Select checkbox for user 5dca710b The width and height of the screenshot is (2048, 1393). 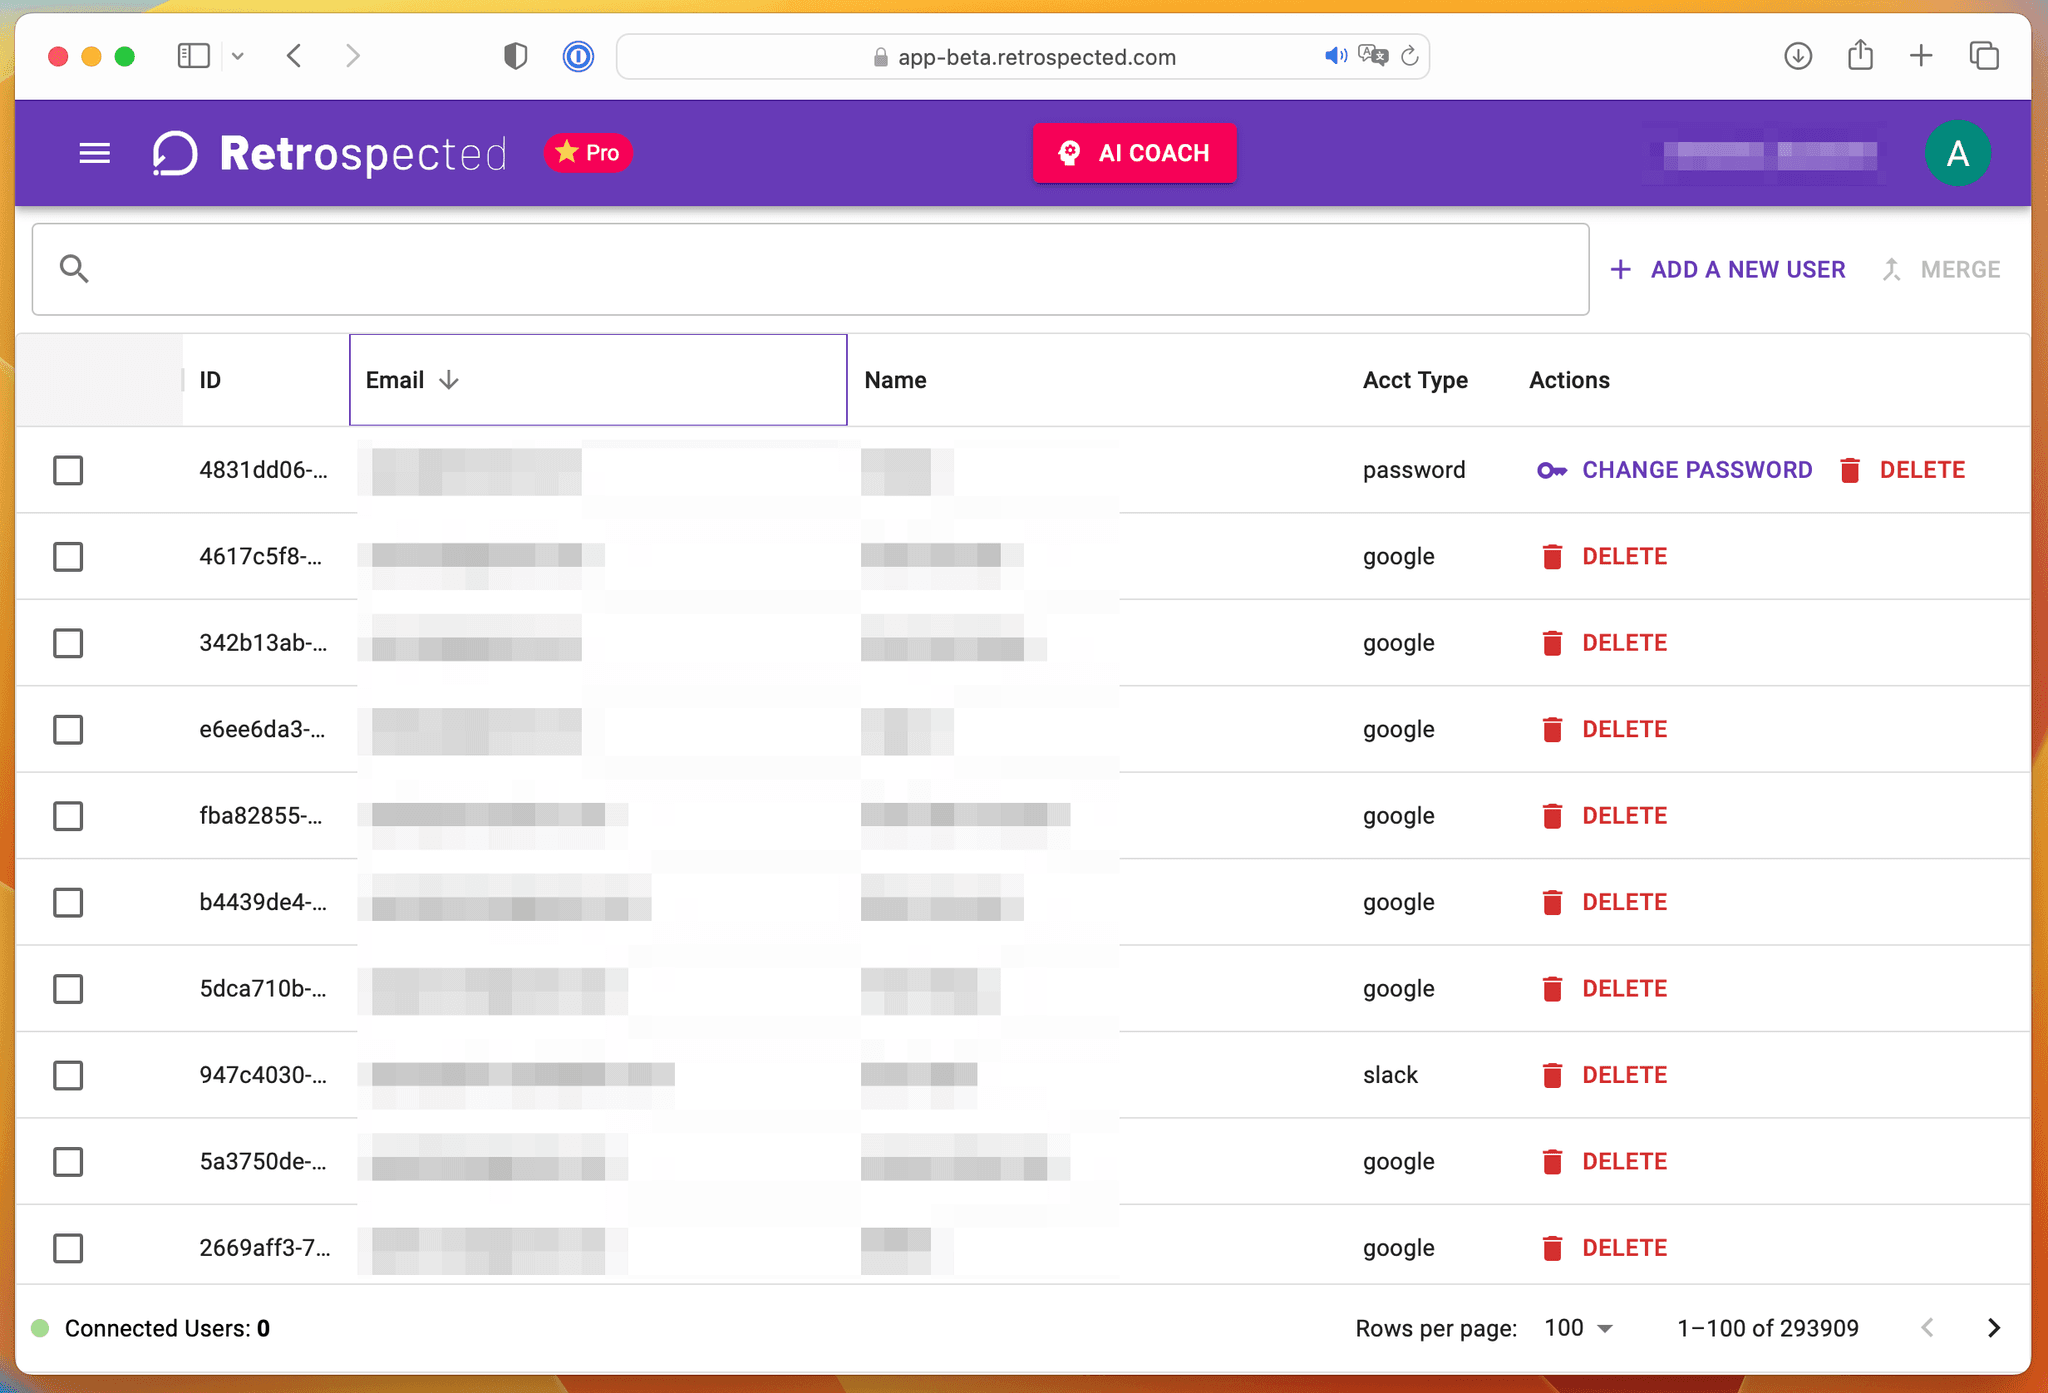(x=68, y=989)
